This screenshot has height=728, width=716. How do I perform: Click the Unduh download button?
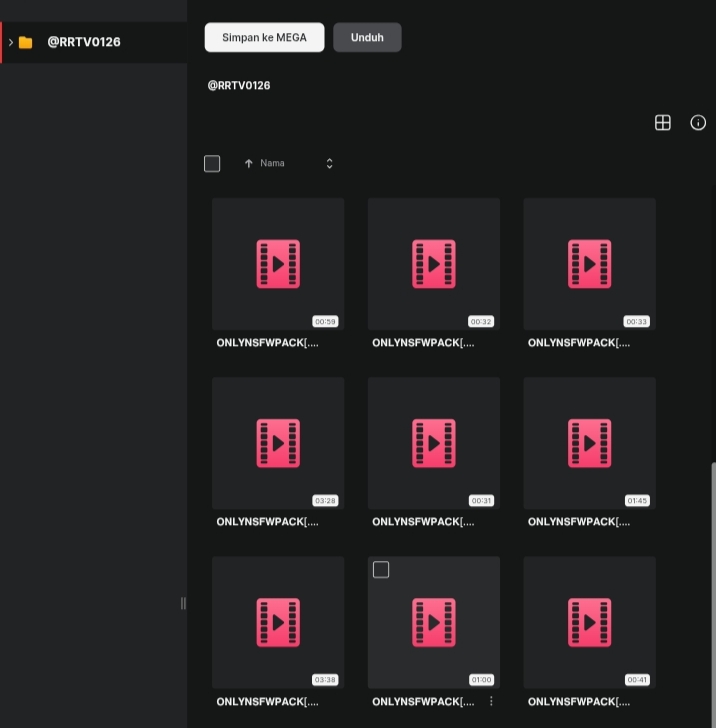(x=367, y=37)
